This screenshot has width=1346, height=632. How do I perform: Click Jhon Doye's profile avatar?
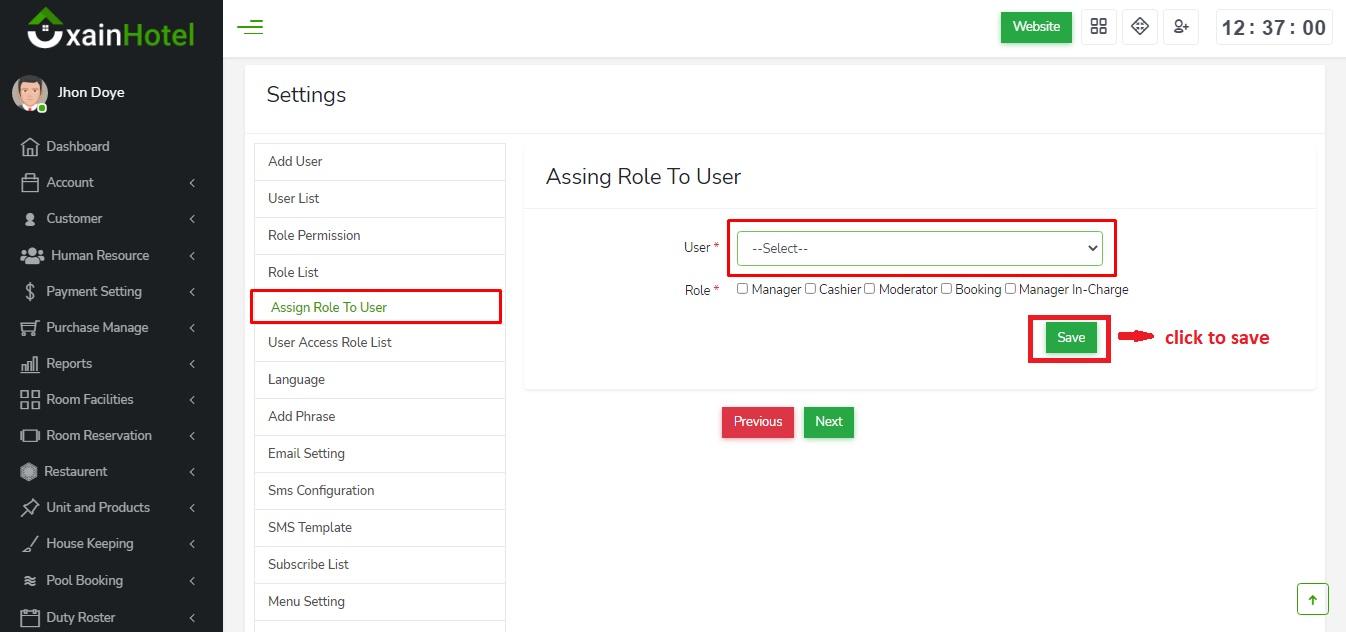pyautogui.click(x=29, y=93)
